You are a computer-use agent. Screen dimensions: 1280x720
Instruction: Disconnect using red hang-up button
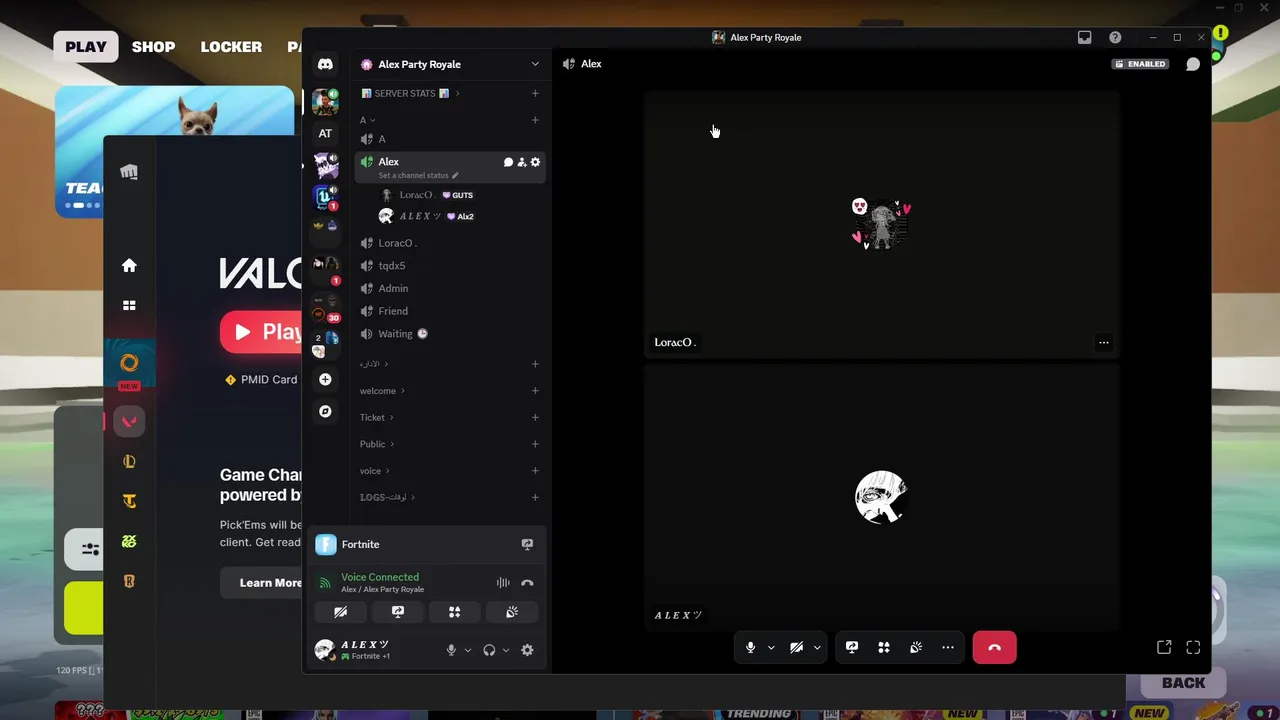click(994, 647)
